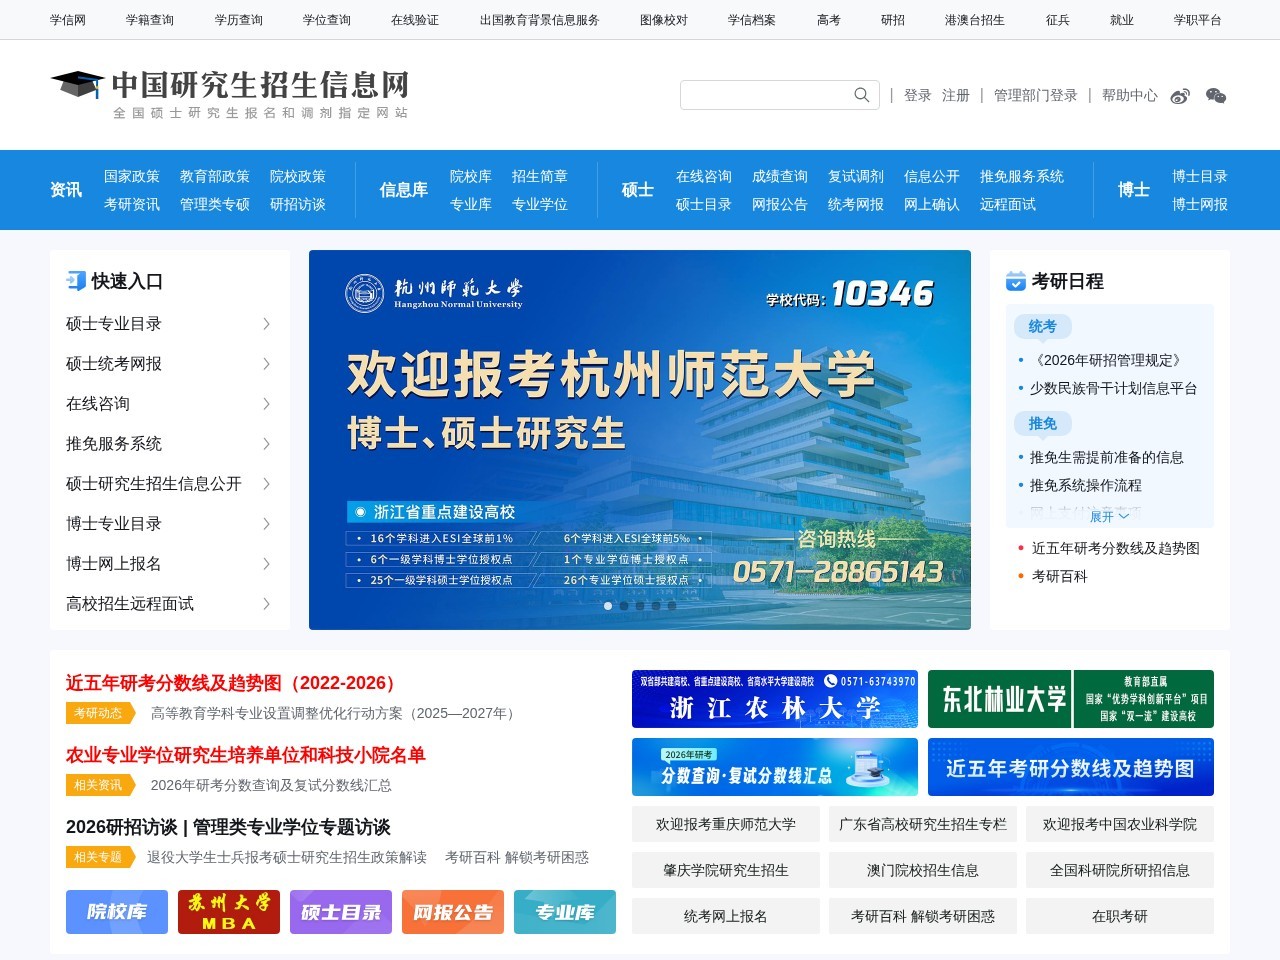Open 国家政策 under 资讯
The image size is (1280, 960).
pos(132,176)
